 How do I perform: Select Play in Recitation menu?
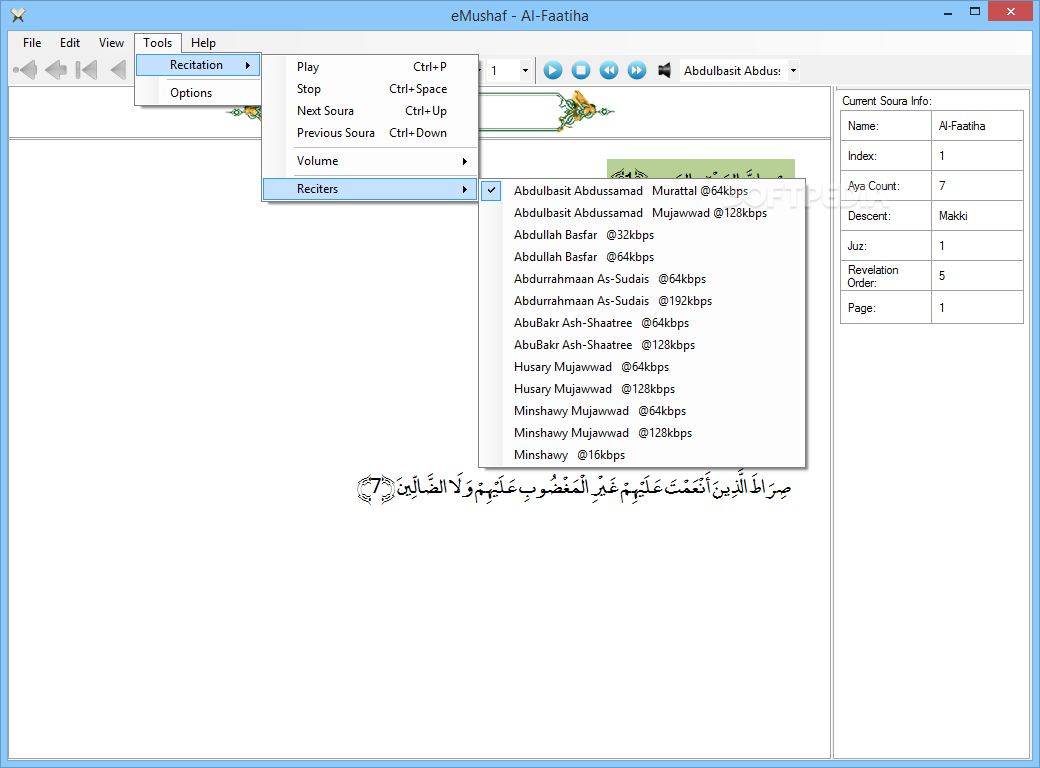(370, 67)
